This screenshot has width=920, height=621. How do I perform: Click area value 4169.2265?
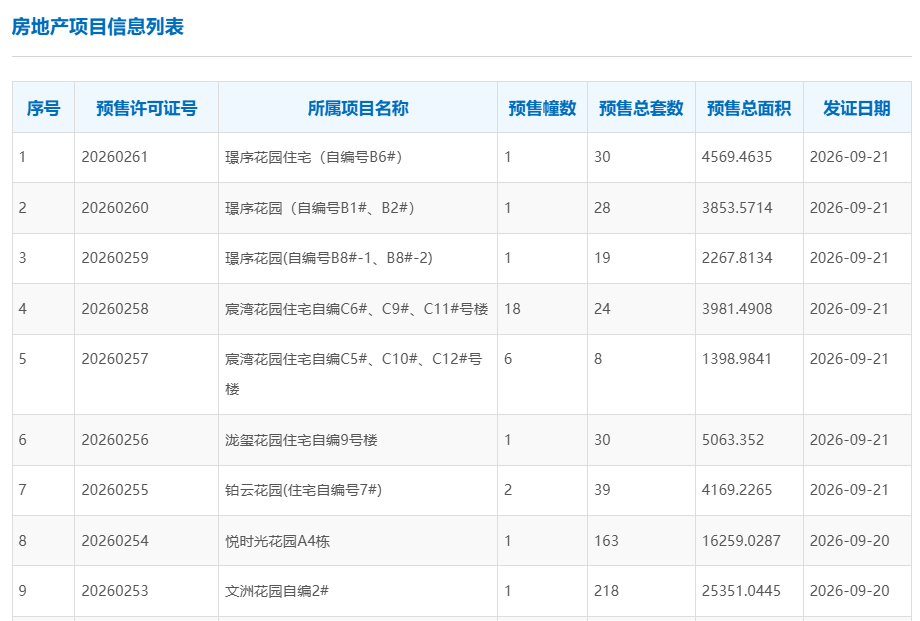[x=737, y=490]
